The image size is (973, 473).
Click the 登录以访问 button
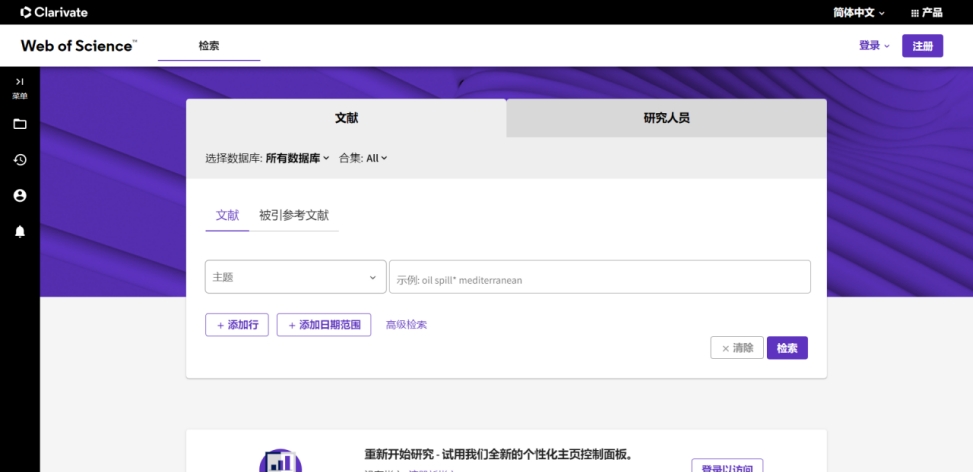pos(727,466)
